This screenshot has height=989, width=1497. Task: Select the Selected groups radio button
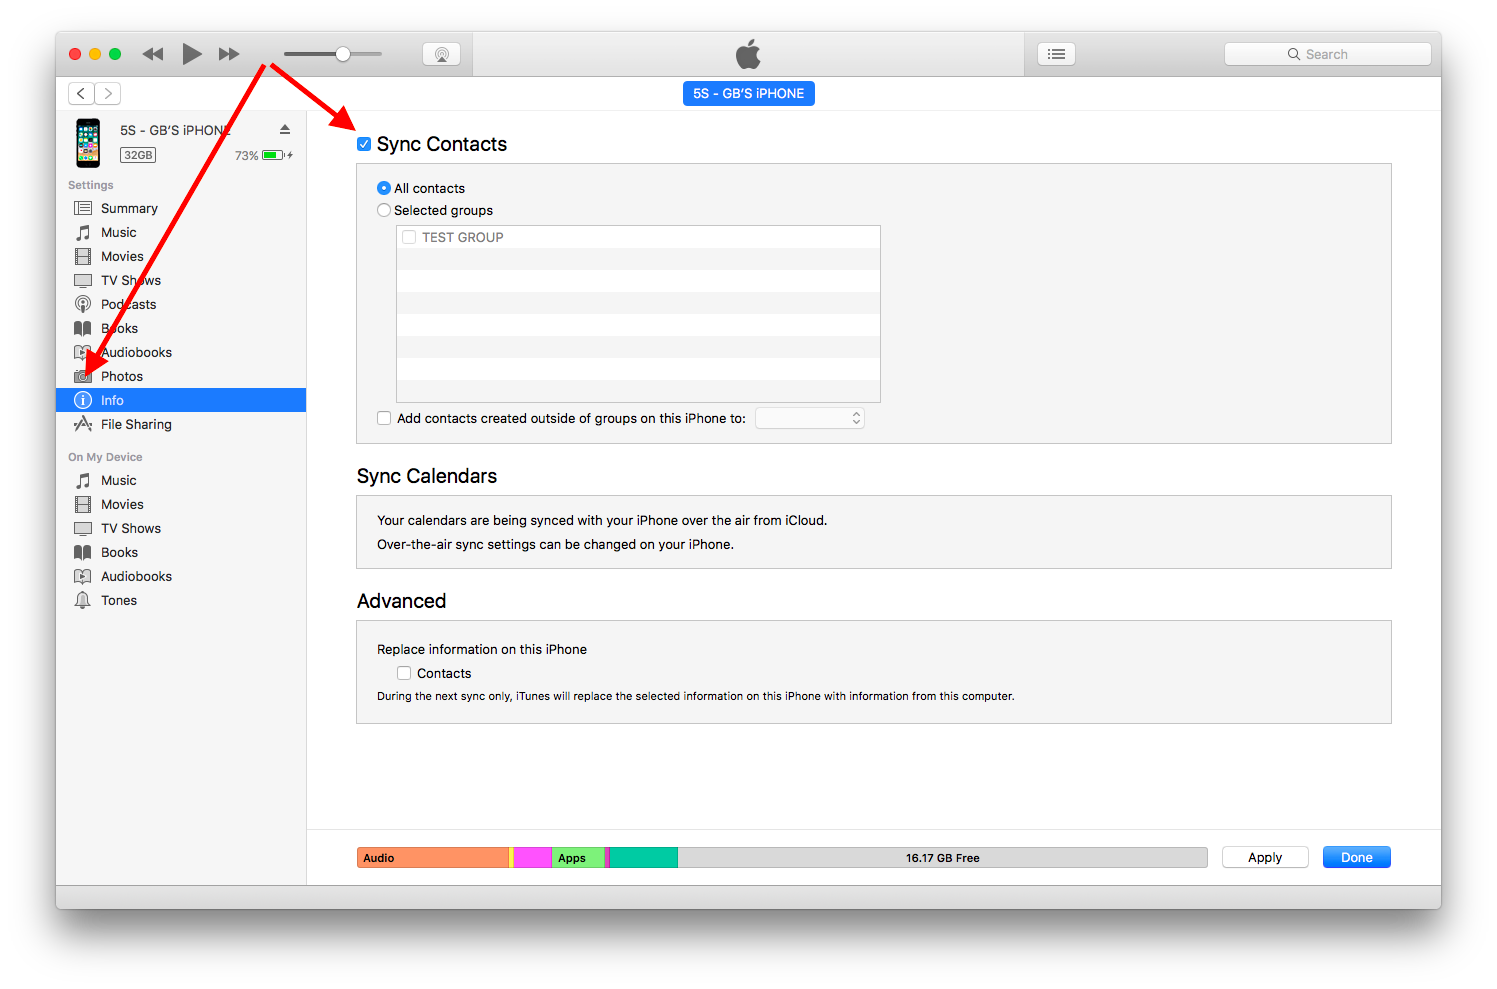coord(384,210)
